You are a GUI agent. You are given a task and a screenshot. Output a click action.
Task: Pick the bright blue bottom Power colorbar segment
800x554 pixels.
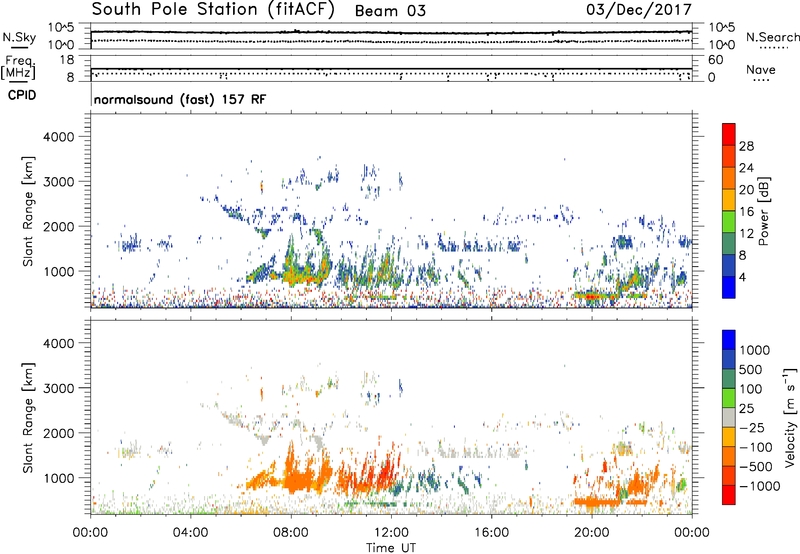point(729,287)
